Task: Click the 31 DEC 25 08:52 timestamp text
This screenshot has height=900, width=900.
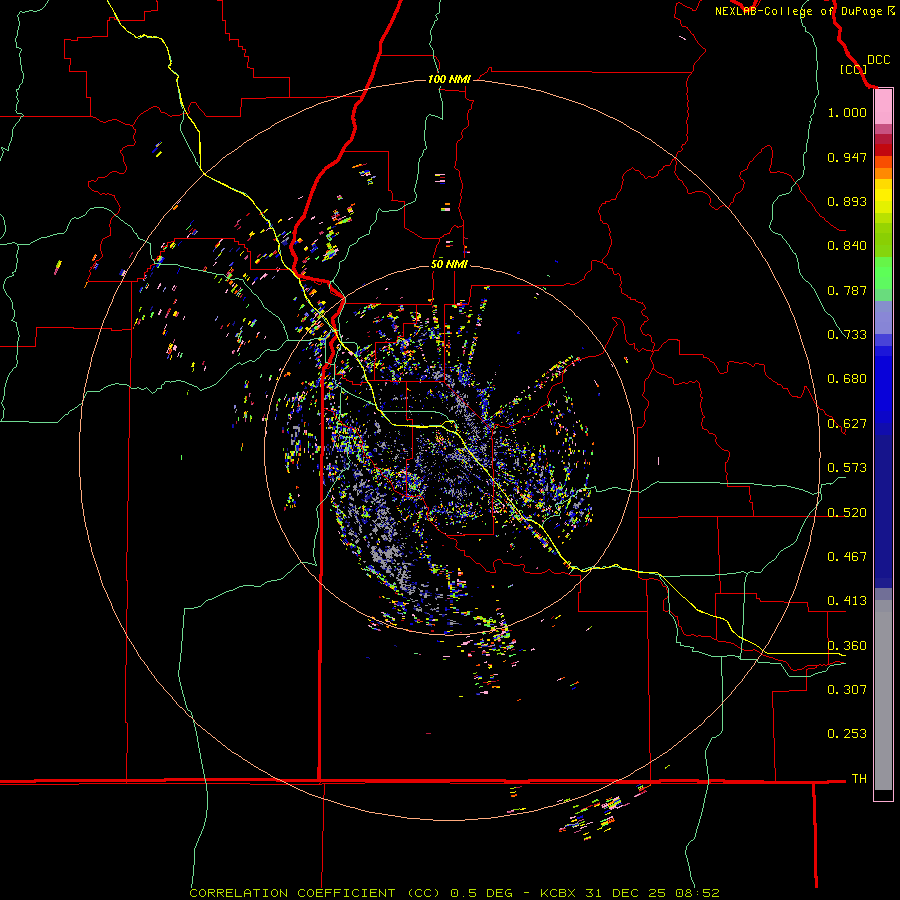Action: (652, 893)
